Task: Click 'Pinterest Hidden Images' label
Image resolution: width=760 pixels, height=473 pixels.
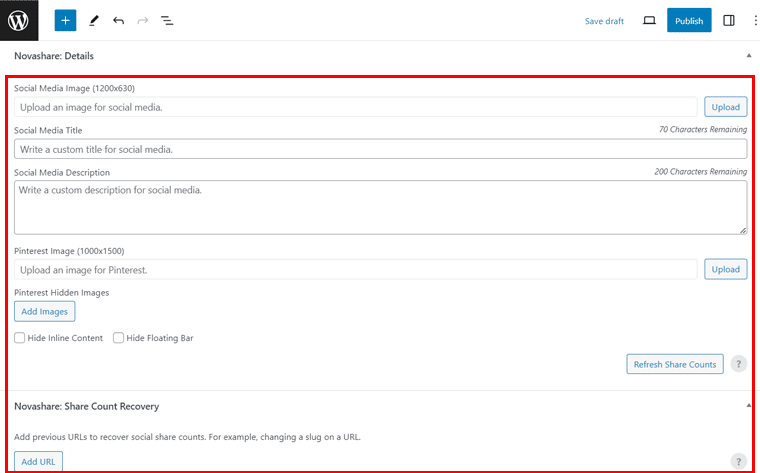Action: click(62, 293)
